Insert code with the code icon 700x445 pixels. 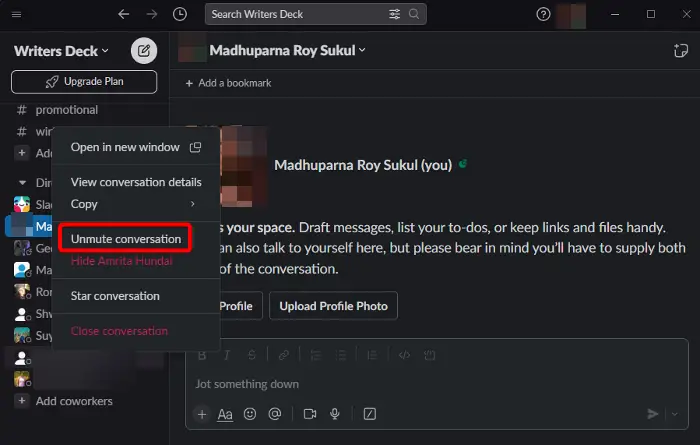pyautogui.click(x=404, y=355)
